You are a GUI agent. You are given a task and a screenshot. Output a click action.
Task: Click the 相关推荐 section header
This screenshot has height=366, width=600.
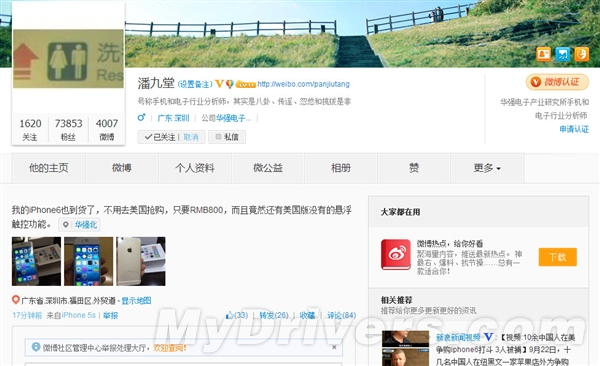pyautogui.click(x=396, y=300)
